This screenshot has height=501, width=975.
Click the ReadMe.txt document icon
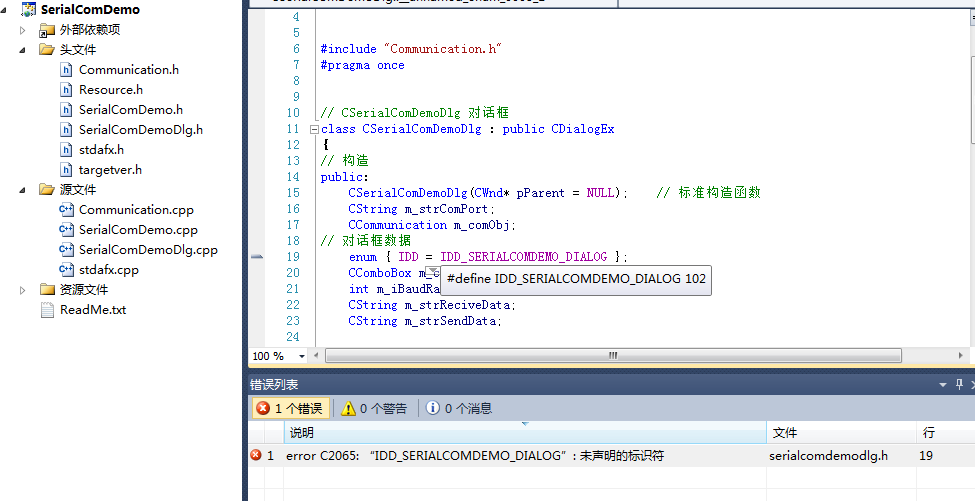[x=47, y=310]
